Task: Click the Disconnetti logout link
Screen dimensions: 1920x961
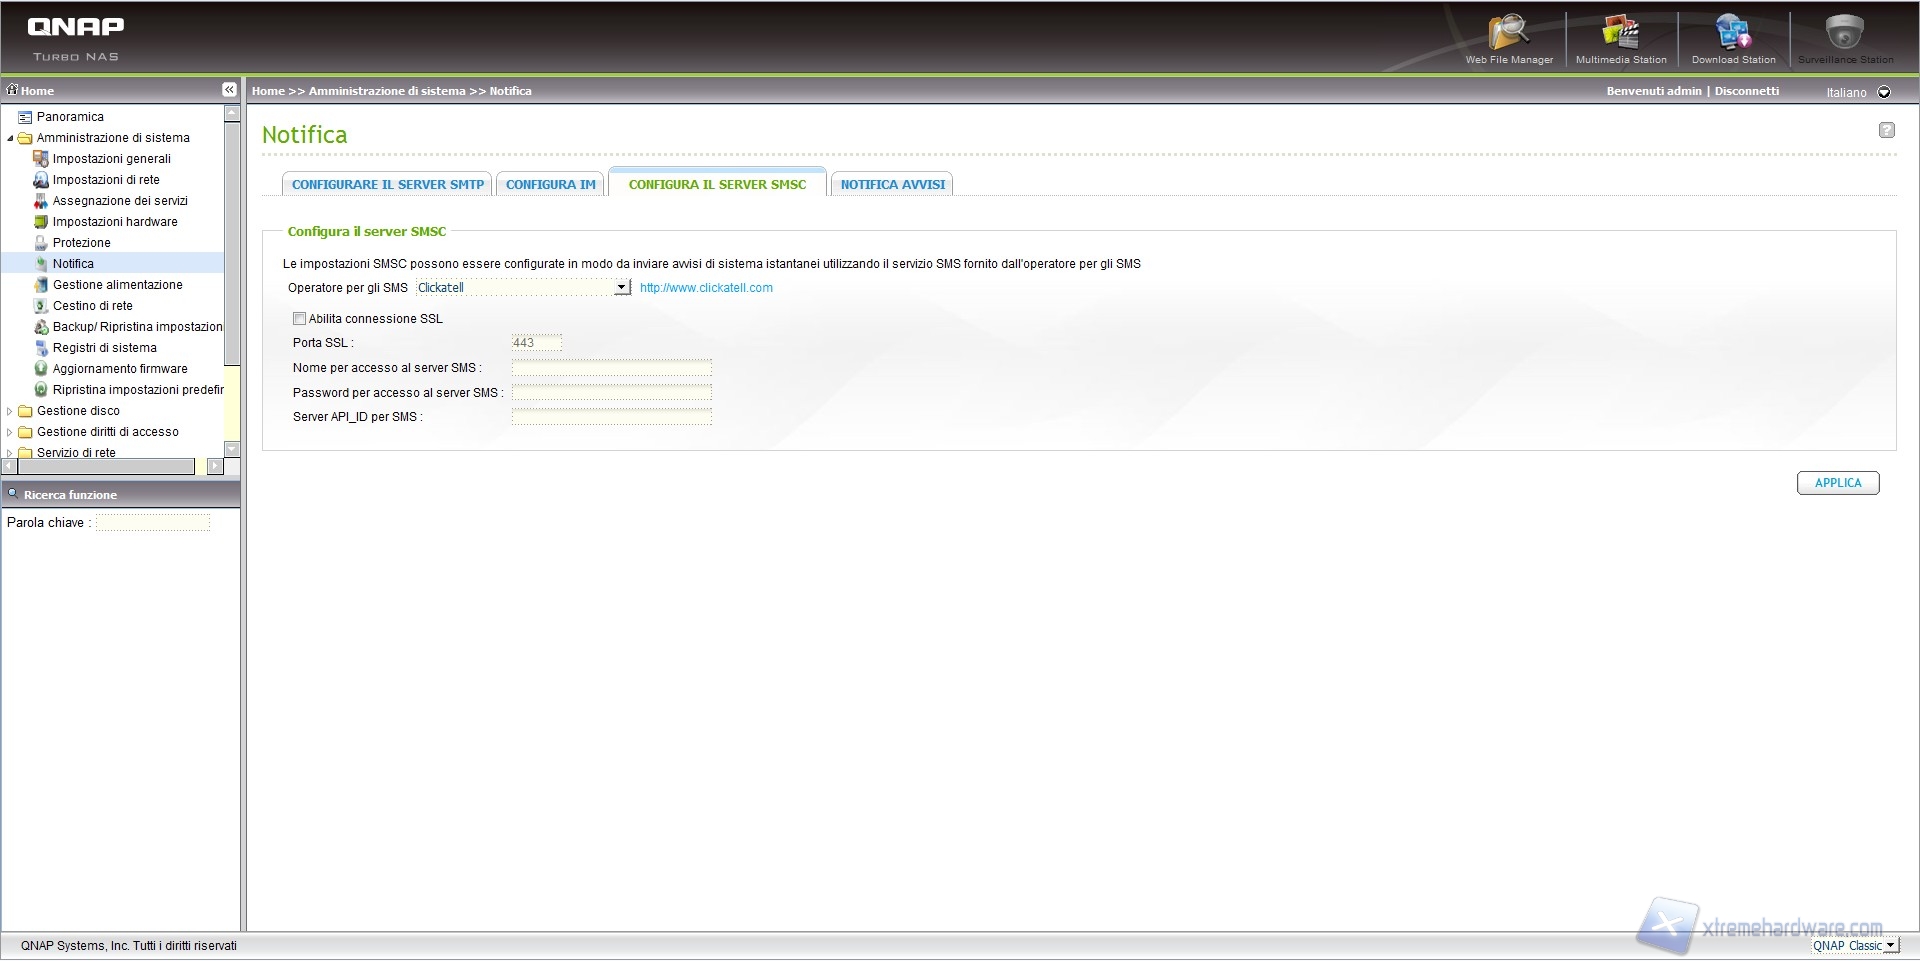Action: point(1746,91)
